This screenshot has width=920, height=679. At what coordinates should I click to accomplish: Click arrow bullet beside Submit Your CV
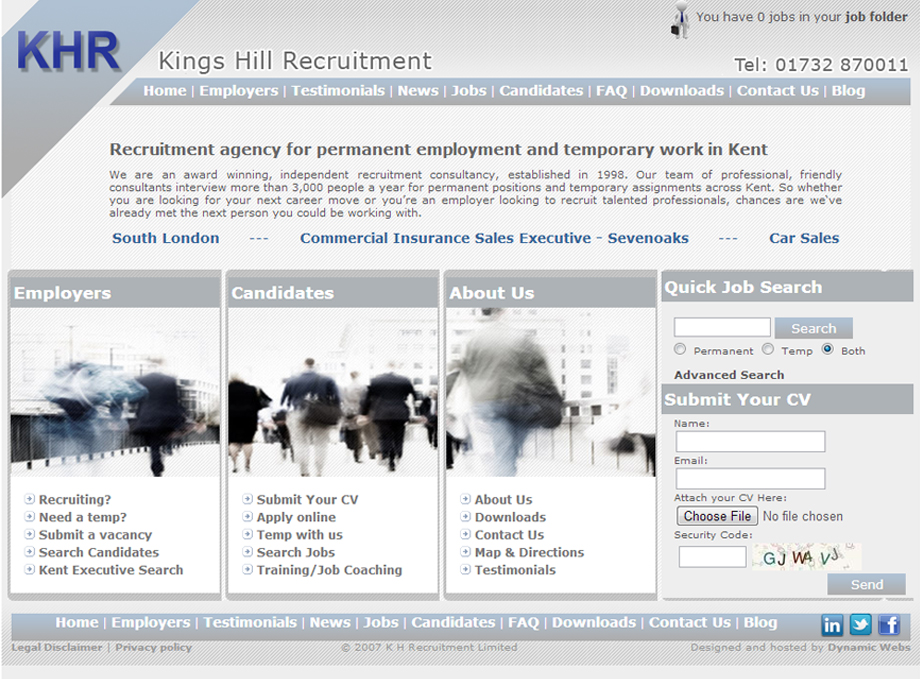pyautogui.click(x=248, y=499)
